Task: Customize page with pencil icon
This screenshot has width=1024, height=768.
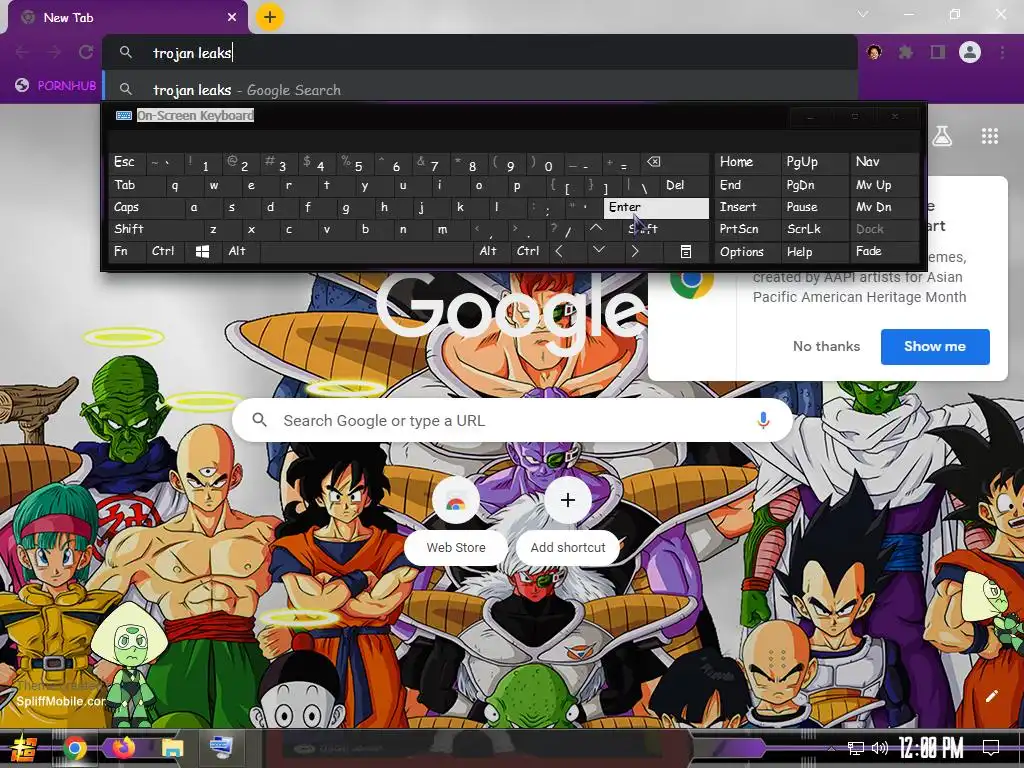Action: [991, 696]
